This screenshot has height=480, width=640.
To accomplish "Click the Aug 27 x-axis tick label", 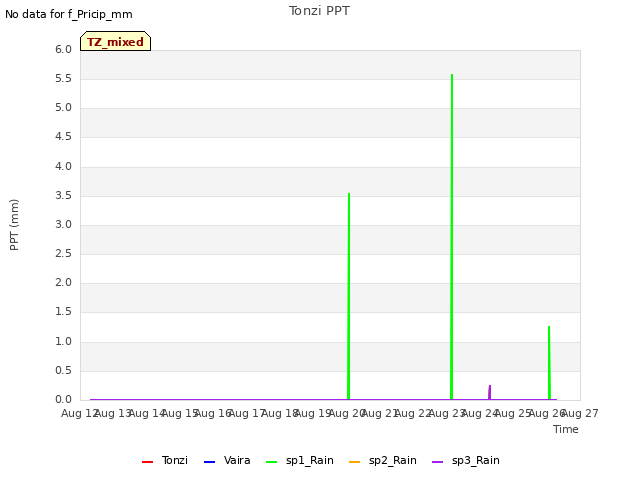I will [580, 413].
